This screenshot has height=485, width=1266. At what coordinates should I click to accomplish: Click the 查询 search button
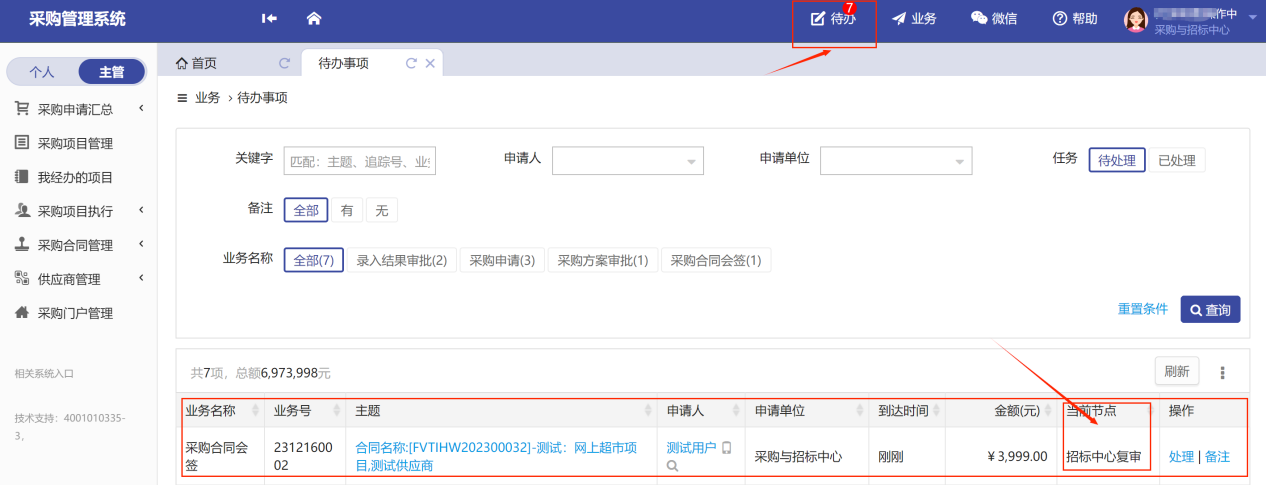tap(1210, 310)
